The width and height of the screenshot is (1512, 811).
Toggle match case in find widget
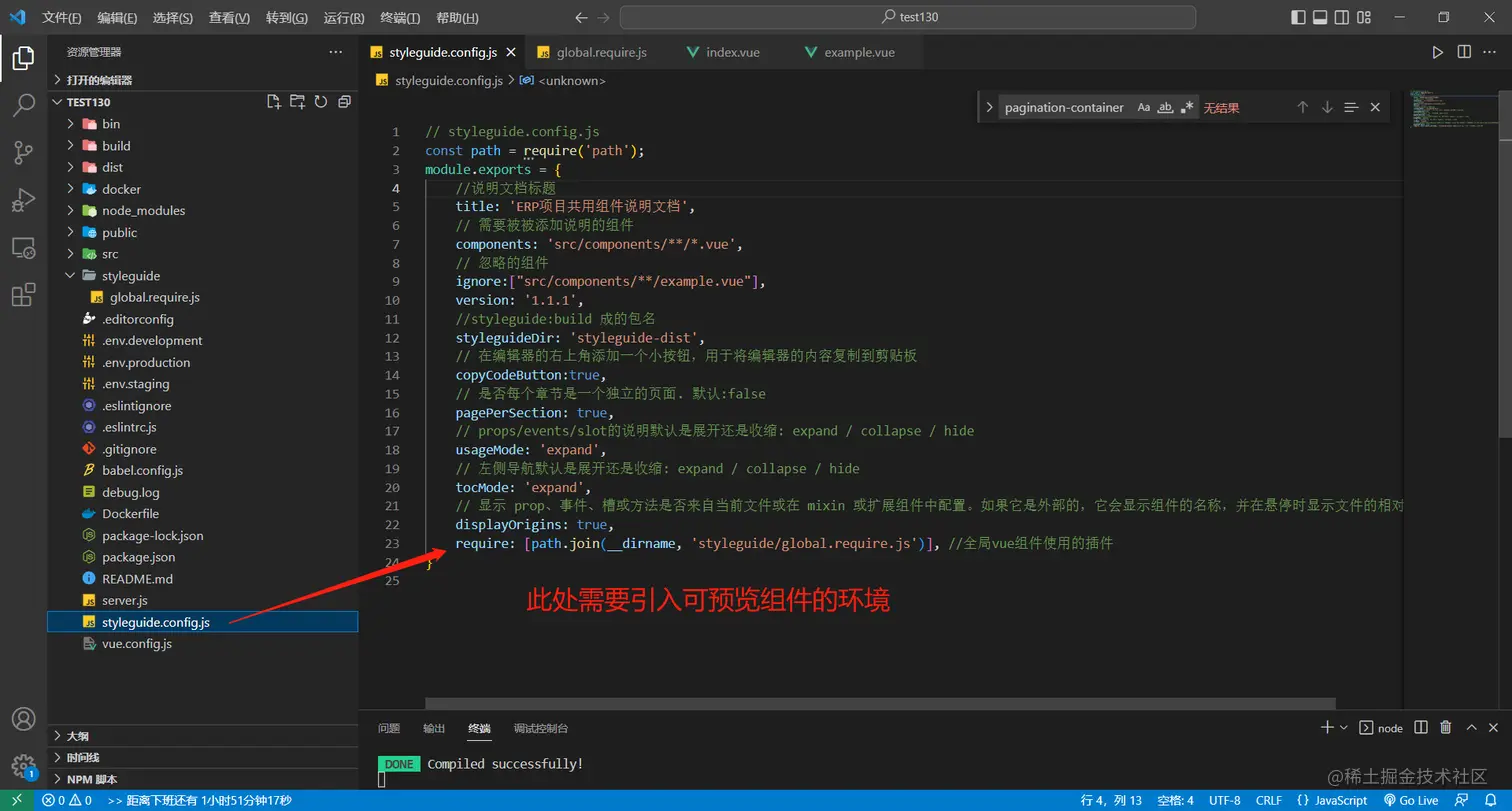[1144, 107]
